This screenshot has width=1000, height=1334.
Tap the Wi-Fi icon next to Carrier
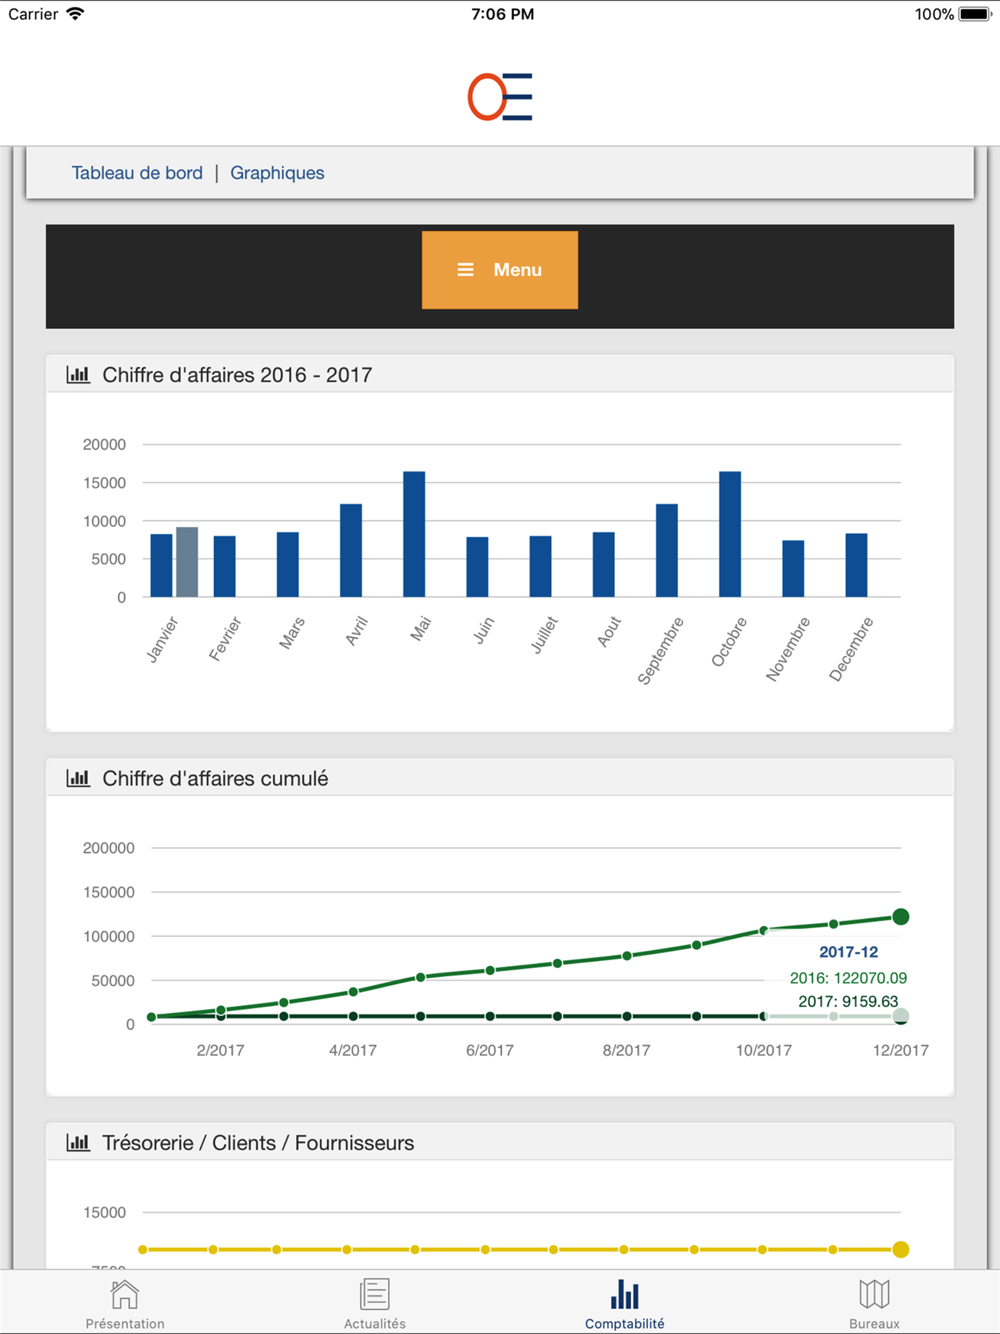[75, 14]
